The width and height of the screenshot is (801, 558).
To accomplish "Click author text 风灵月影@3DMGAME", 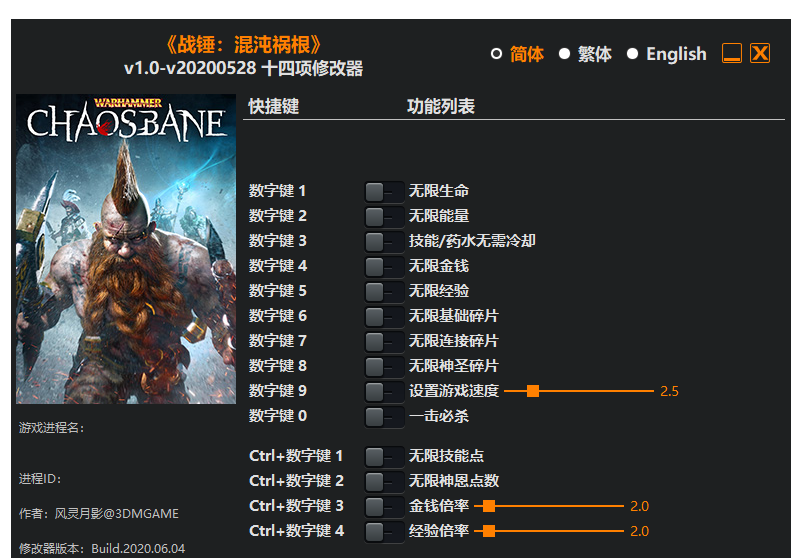I will (117, 514).
